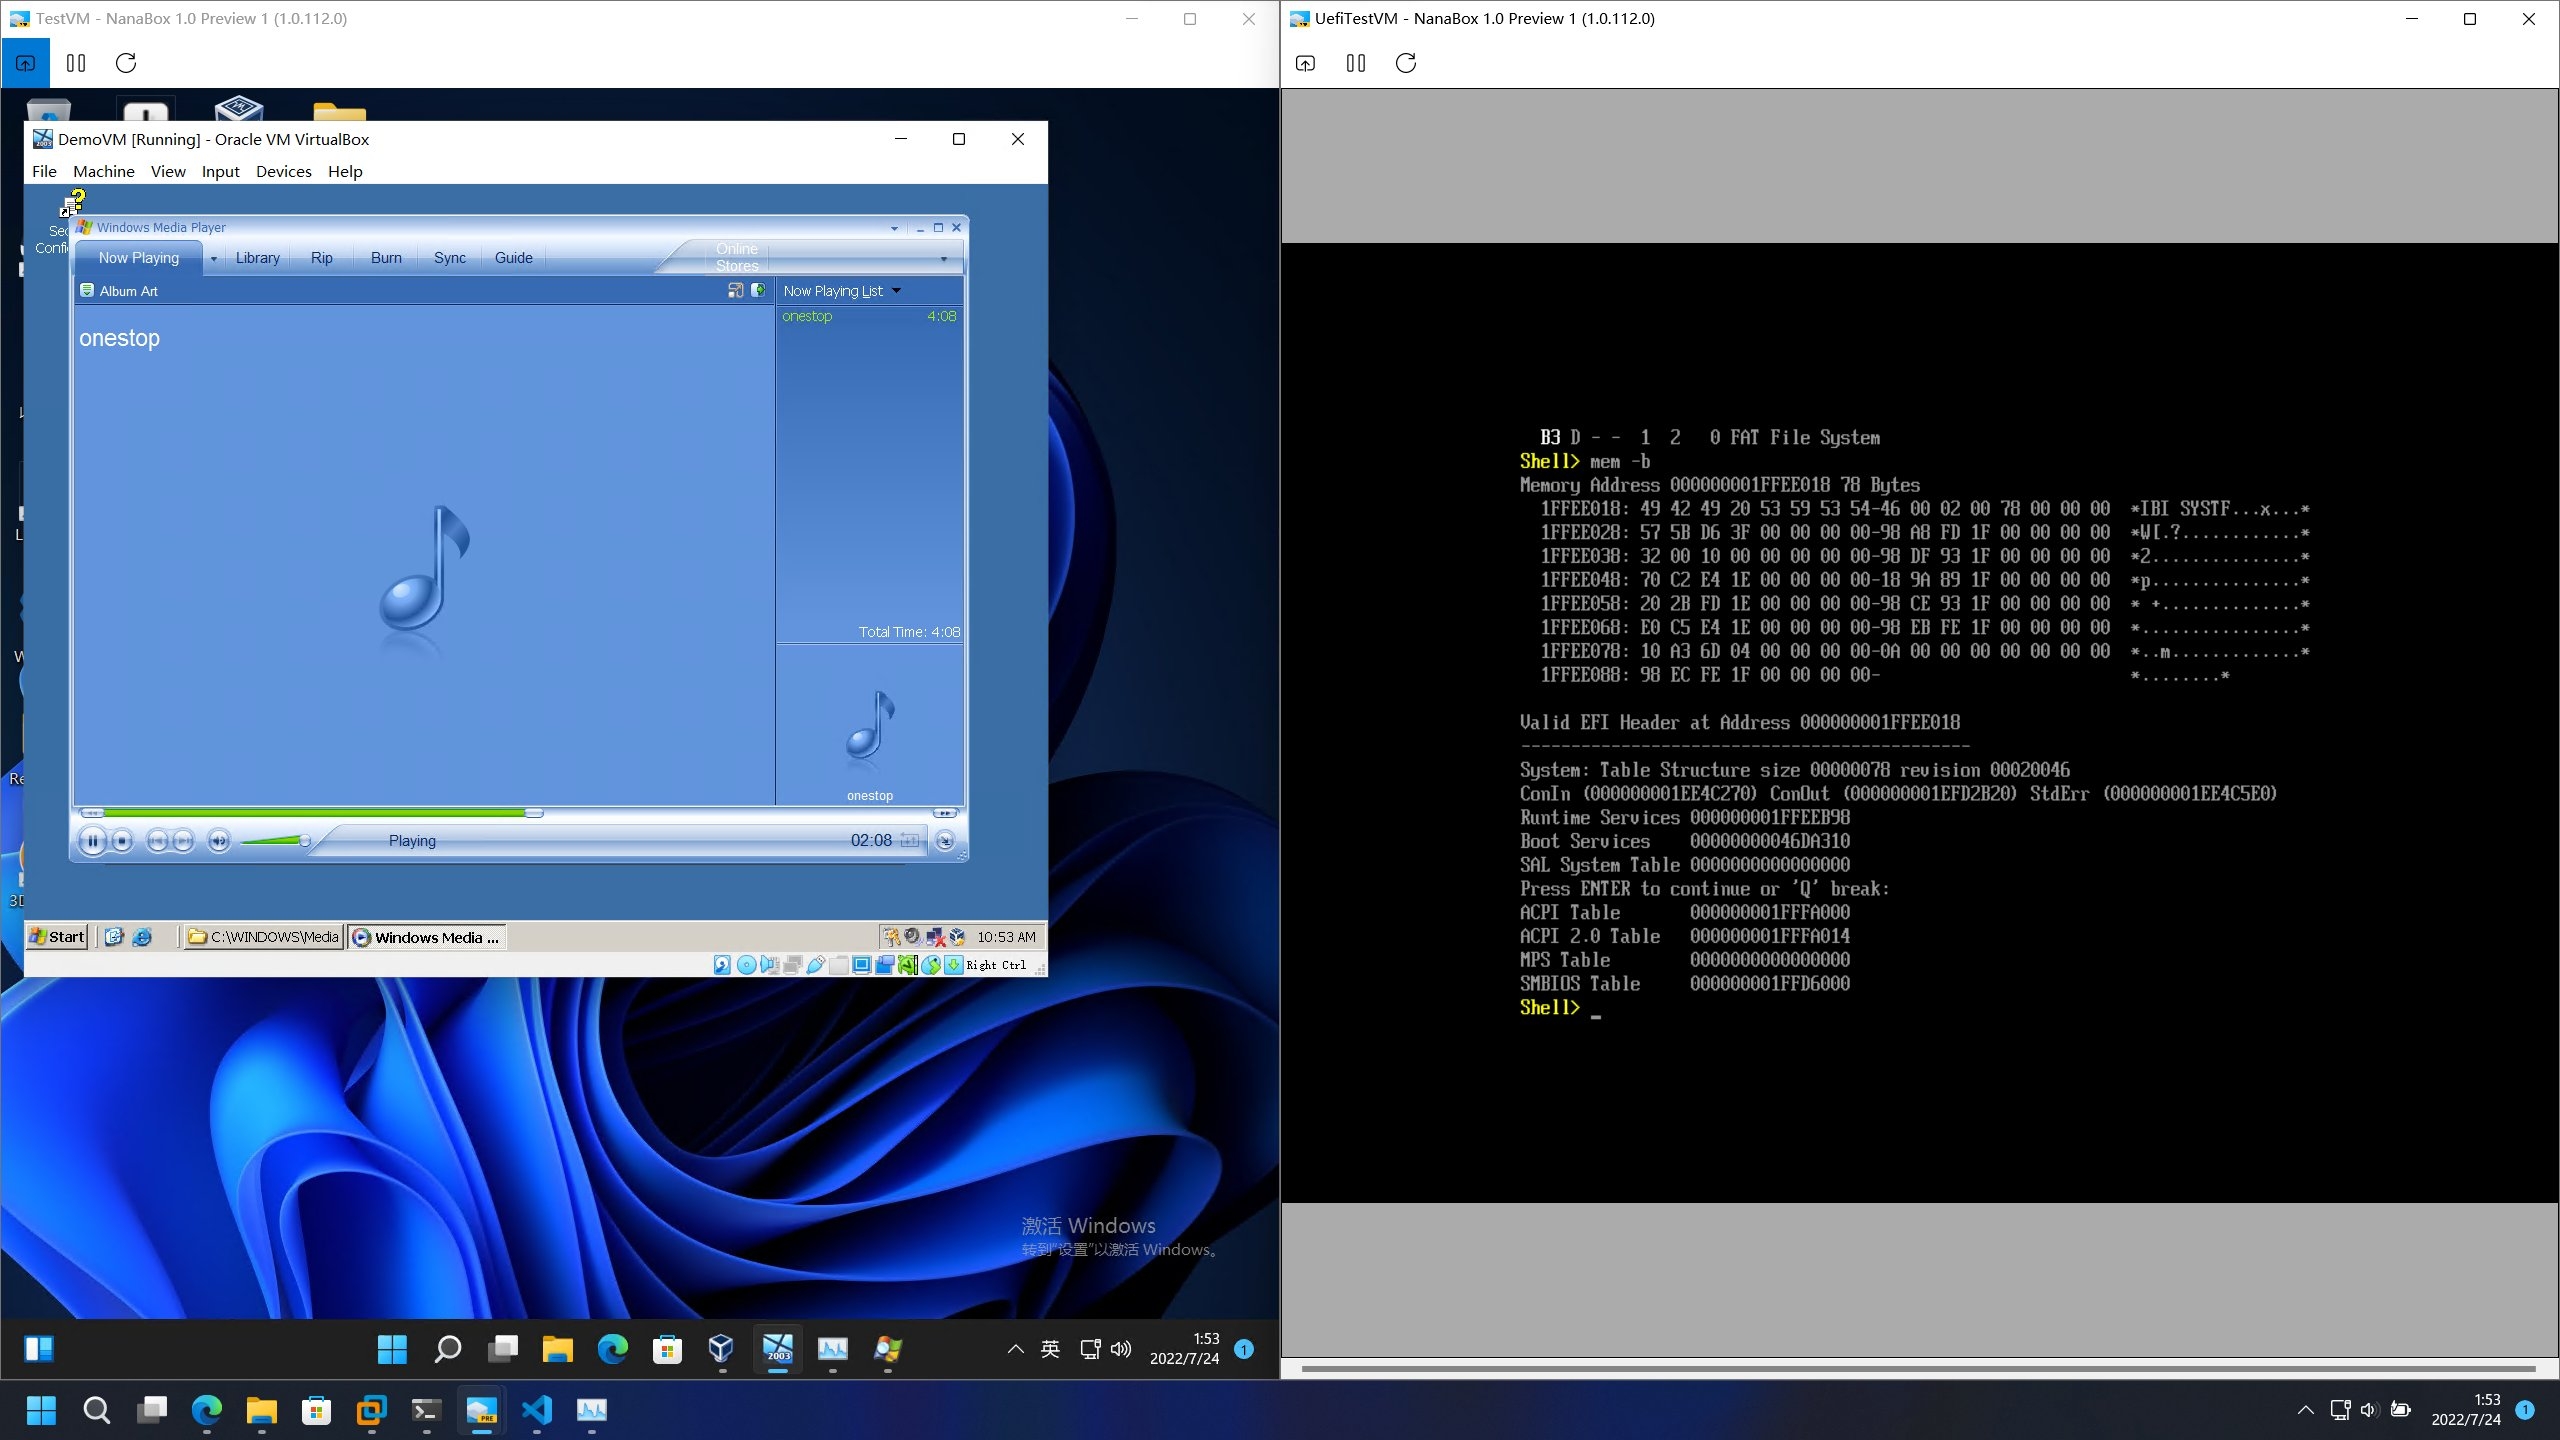The image size is (2560, 1440).
Task: Click Album Art visualization options icon
Action: [87, 291]
